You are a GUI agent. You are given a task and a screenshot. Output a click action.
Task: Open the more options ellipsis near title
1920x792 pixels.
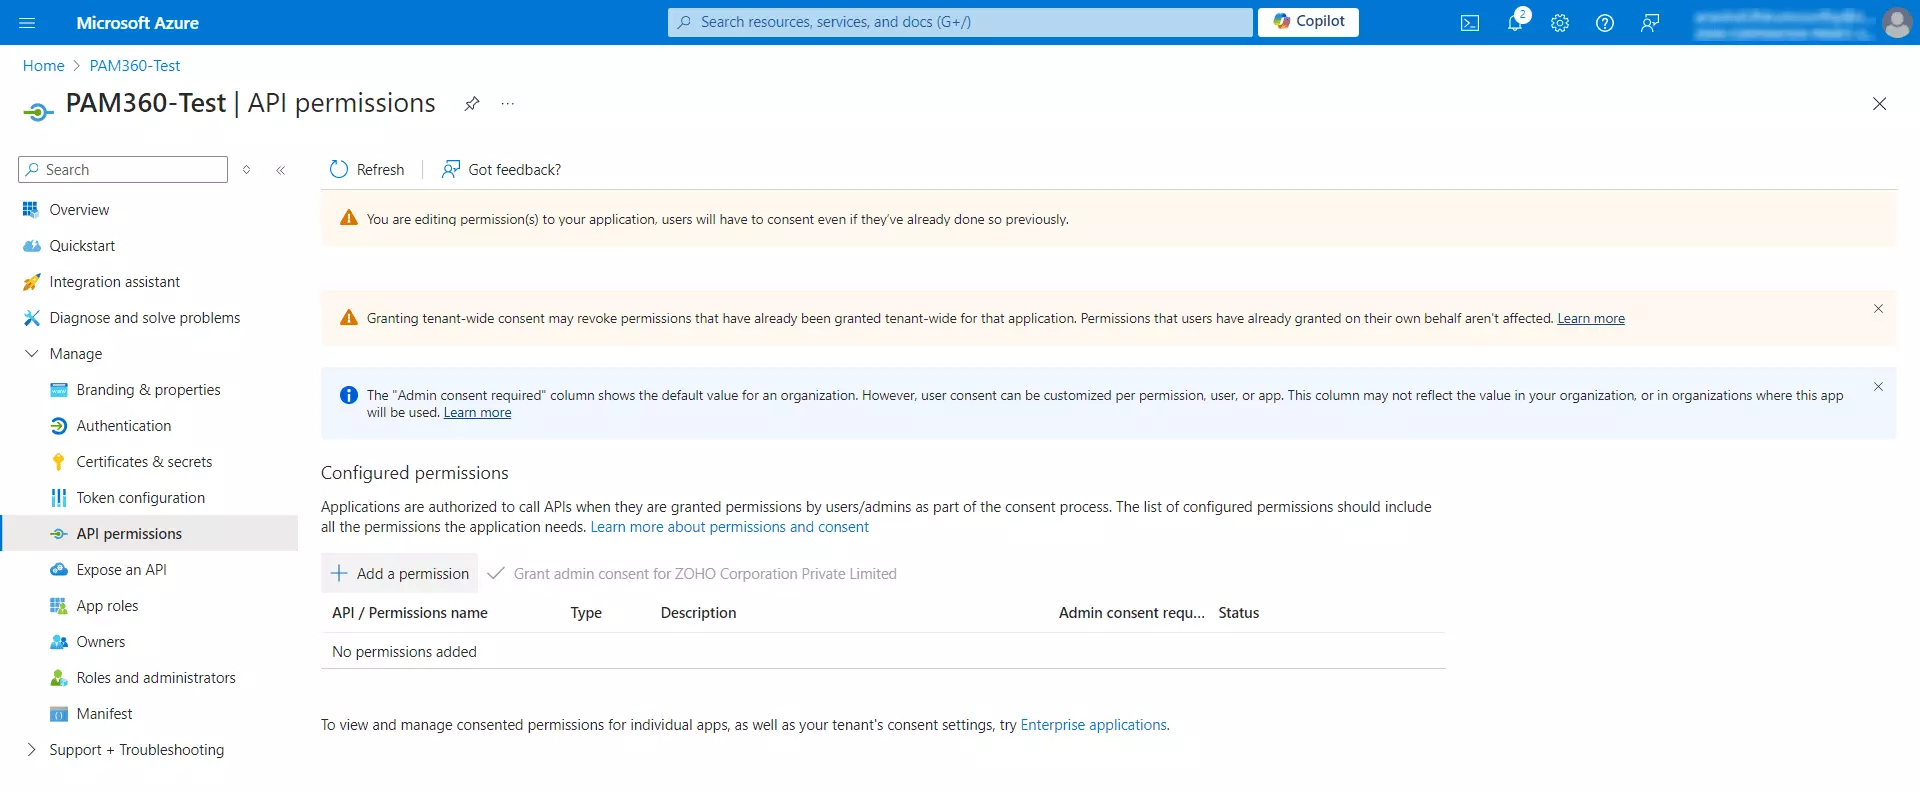point(508,103)
